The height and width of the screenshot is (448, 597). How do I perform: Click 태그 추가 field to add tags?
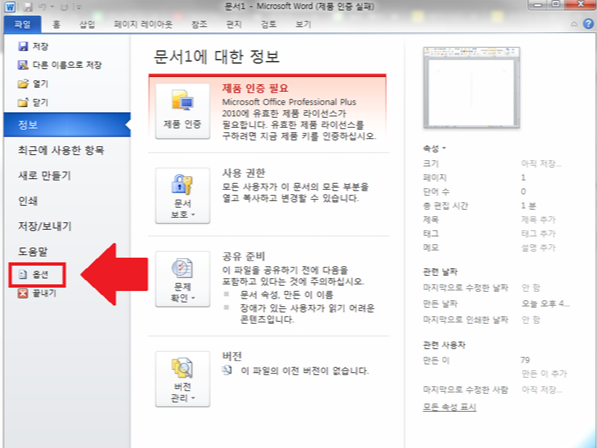538,234
